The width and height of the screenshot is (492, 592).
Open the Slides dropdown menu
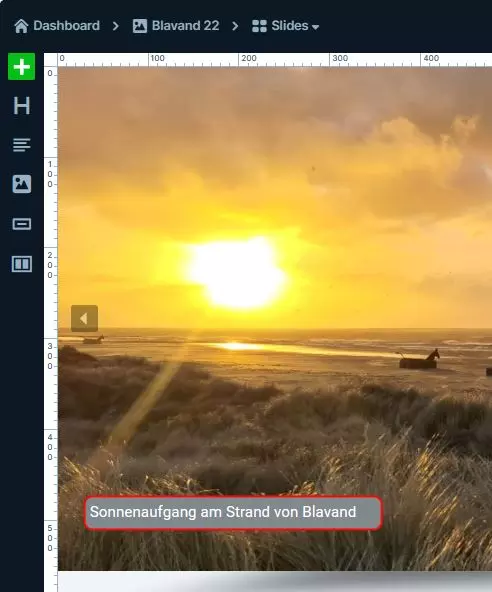click(x=285, y=26)
